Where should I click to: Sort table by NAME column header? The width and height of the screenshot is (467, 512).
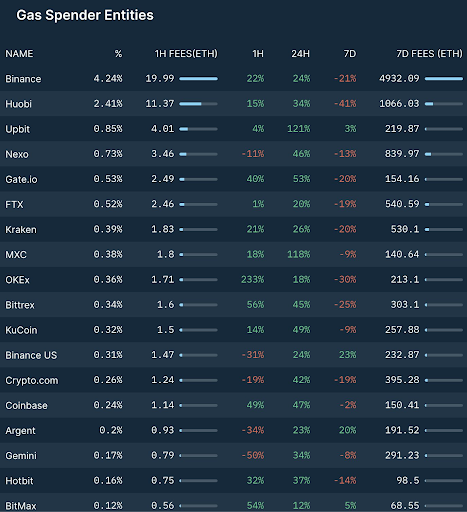[19, 54]
